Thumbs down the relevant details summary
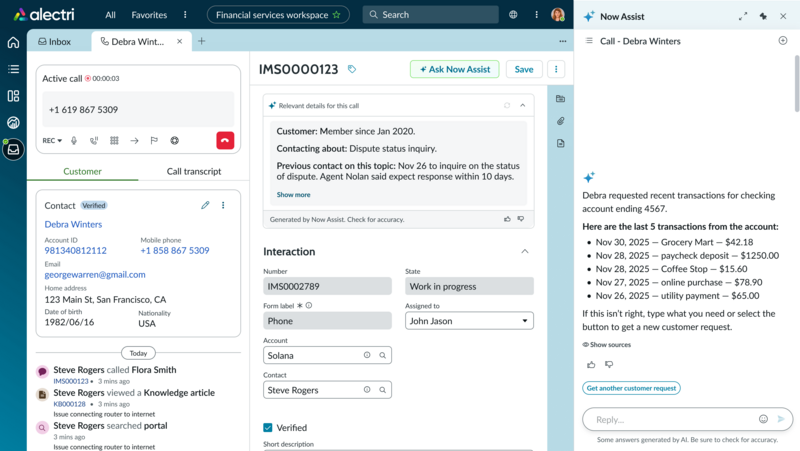Screen dimensions: 800x451 [521, 219]
